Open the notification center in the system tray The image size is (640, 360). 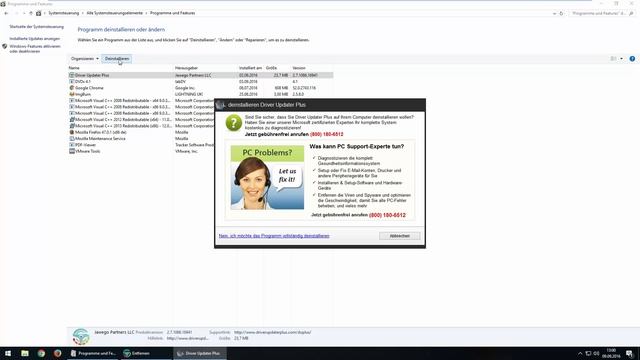pos(630,353)
